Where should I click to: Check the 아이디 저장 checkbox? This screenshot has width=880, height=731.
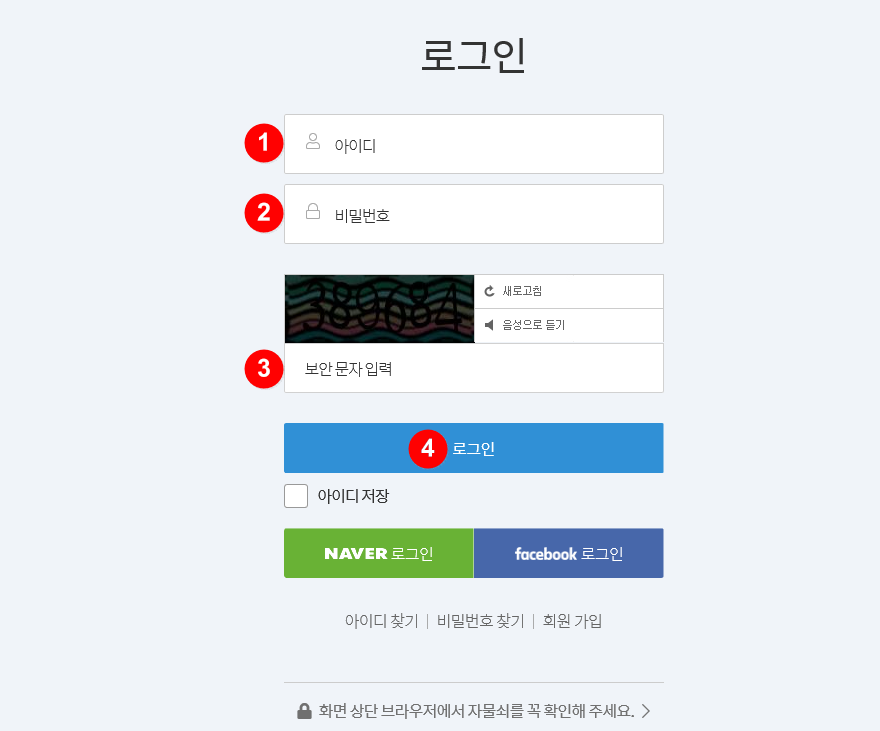[296, 496]
